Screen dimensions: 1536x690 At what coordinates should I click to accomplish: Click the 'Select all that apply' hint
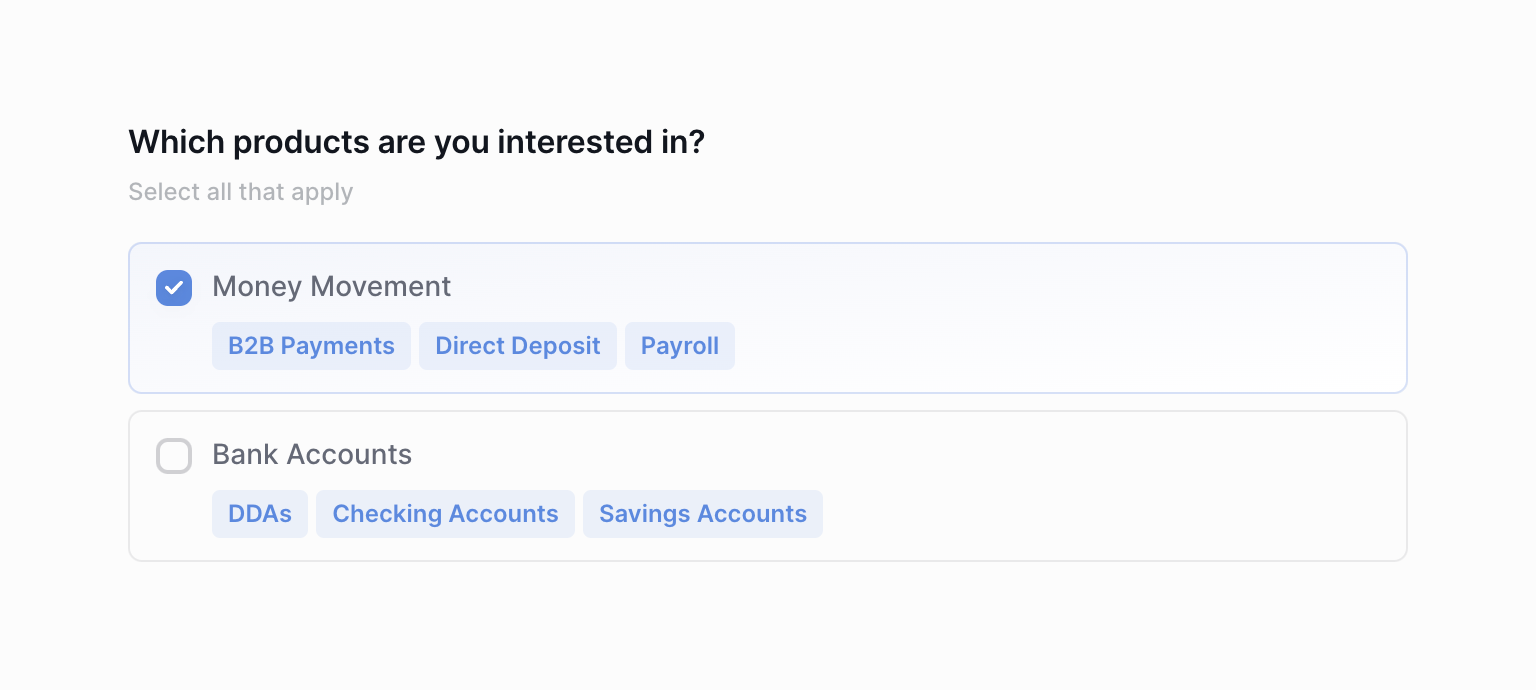pos(240,192)
